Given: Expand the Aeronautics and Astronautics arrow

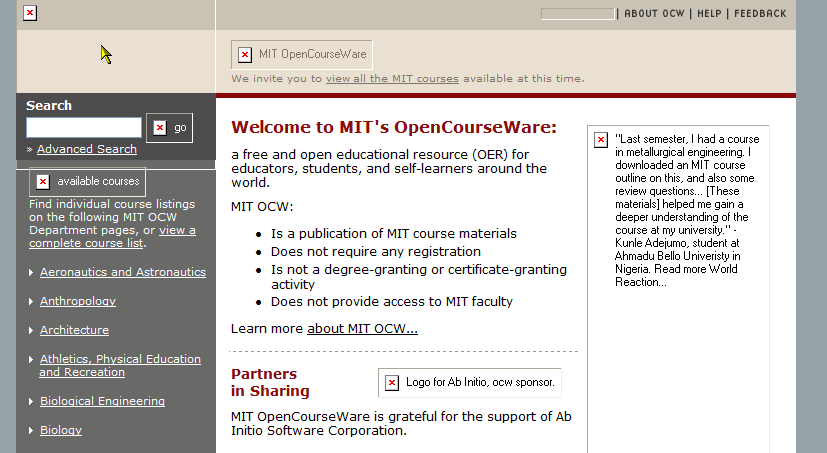Looking at the screenshot, I should (x=31, y=273).
